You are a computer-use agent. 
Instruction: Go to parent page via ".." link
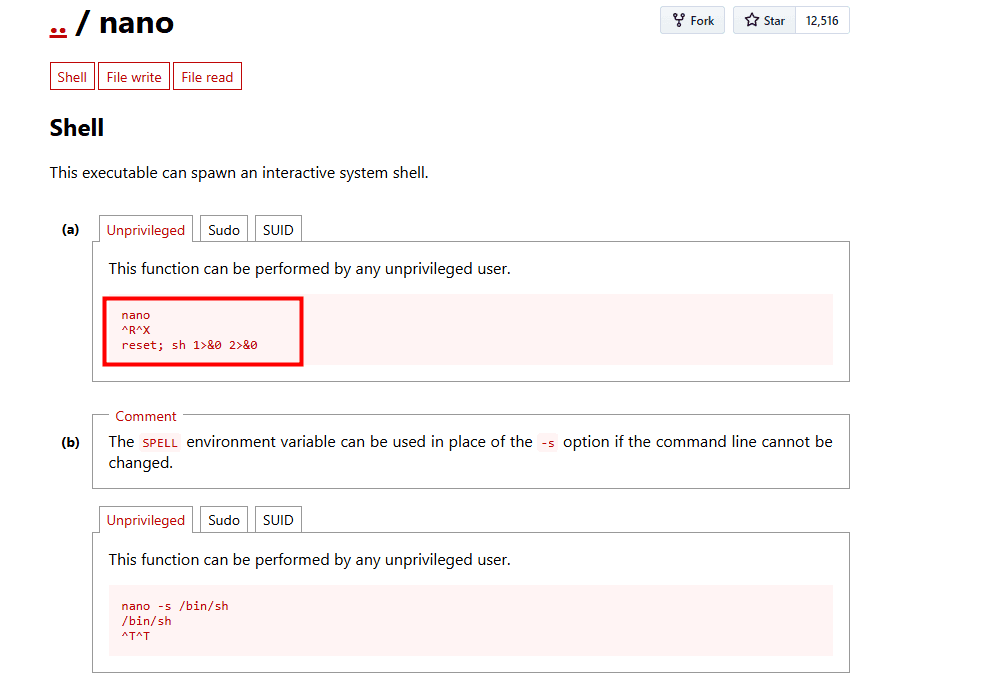point(58,22)
